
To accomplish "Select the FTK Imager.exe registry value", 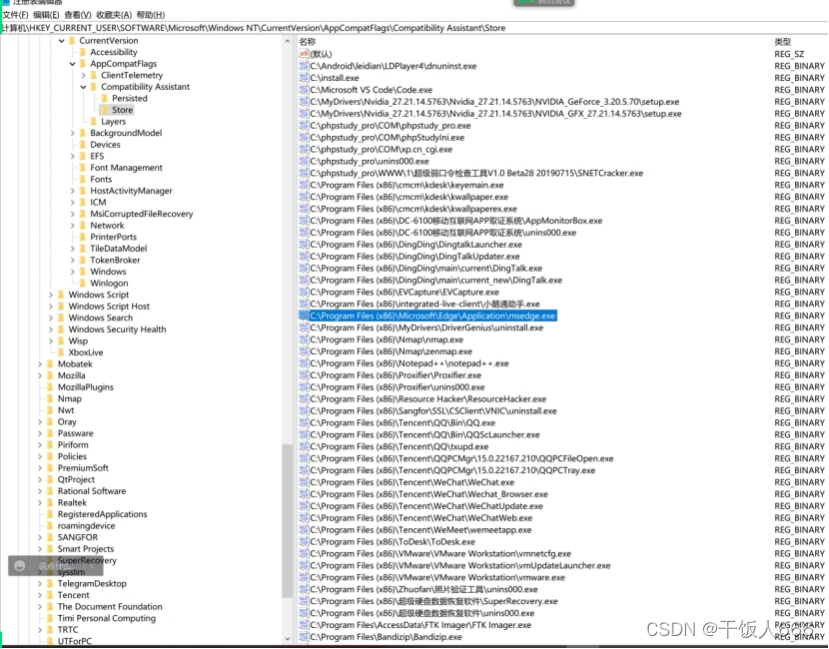I will point(420,625).
